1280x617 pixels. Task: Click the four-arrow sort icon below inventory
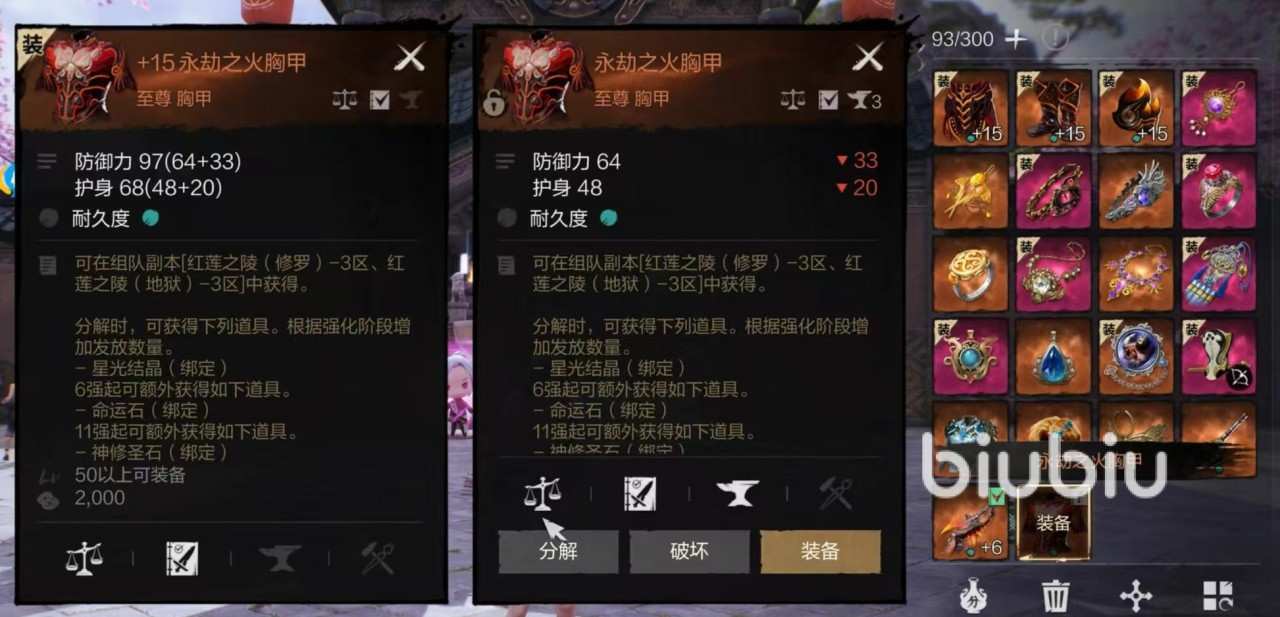[x=1137, y=596]
